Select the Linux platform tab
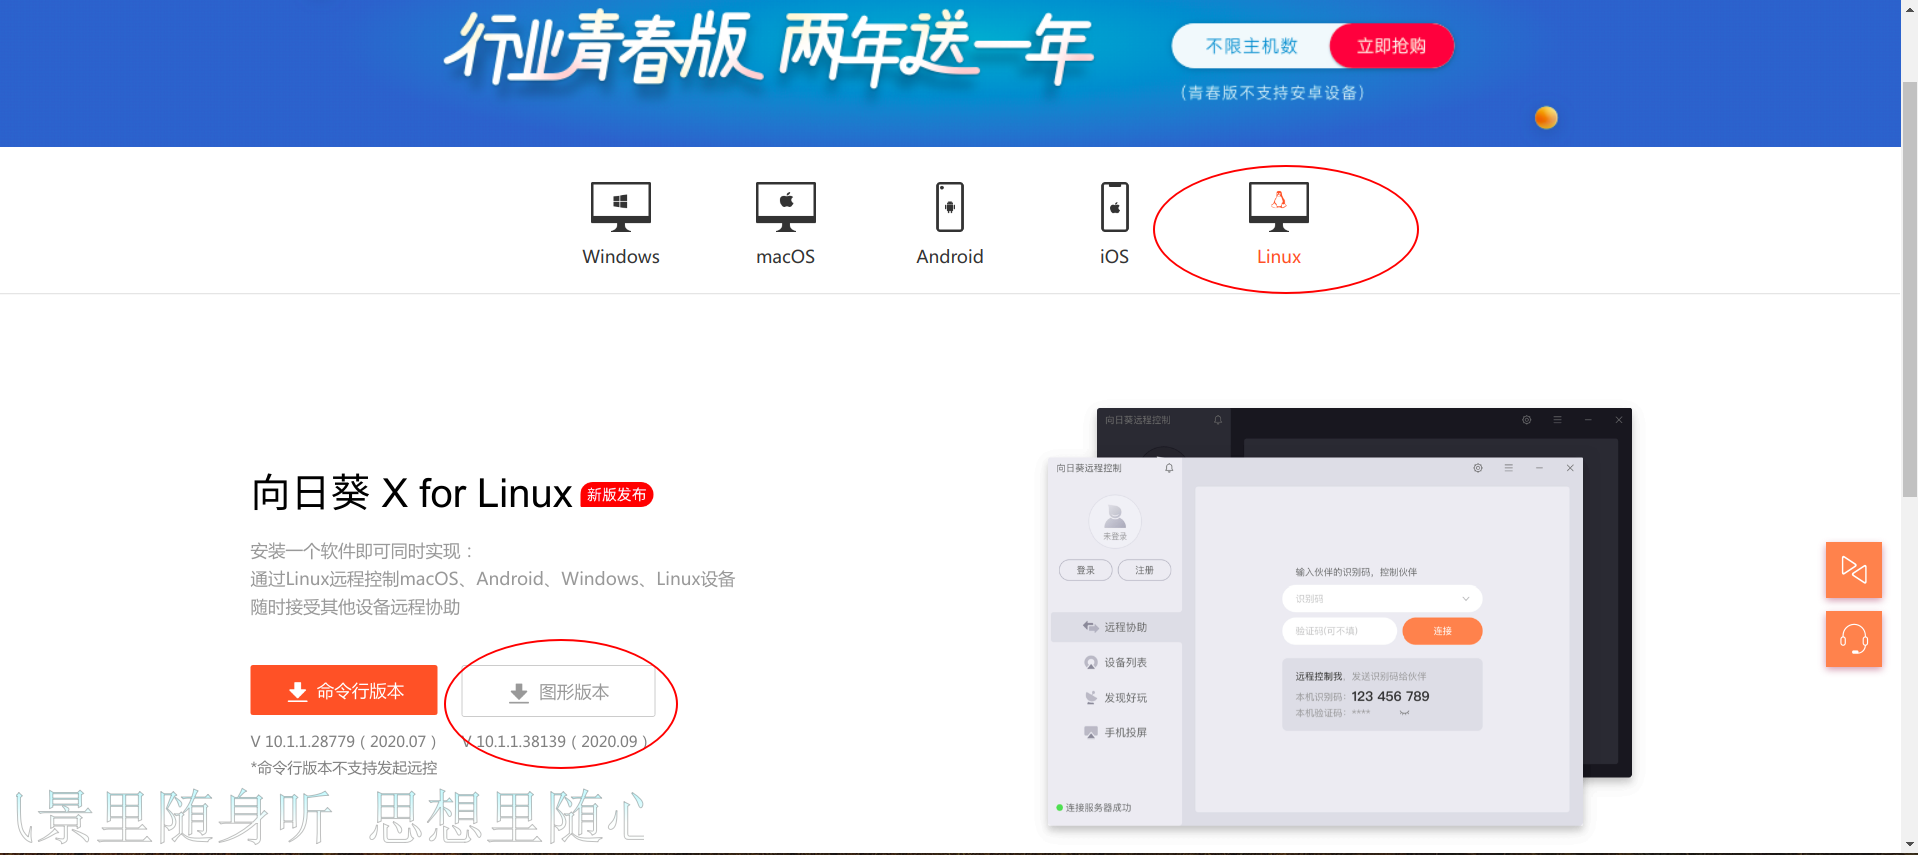 [x=1279, y=224]
